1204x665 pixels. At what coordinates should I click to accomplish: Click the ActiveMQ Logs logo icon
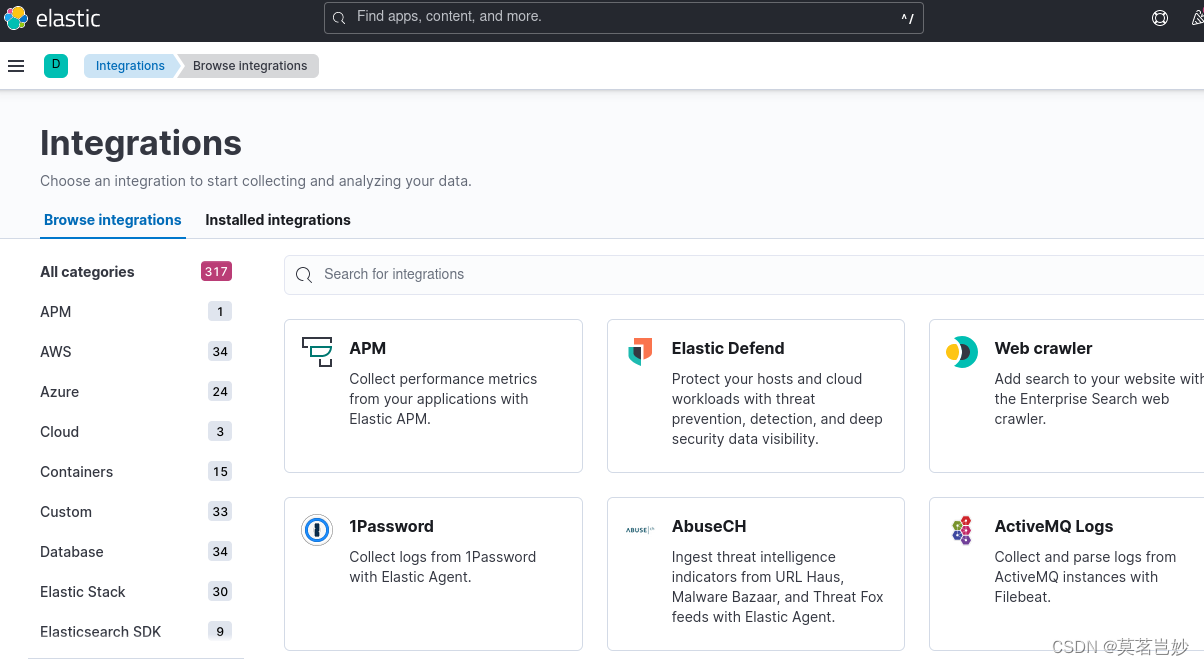coord(962,530)
